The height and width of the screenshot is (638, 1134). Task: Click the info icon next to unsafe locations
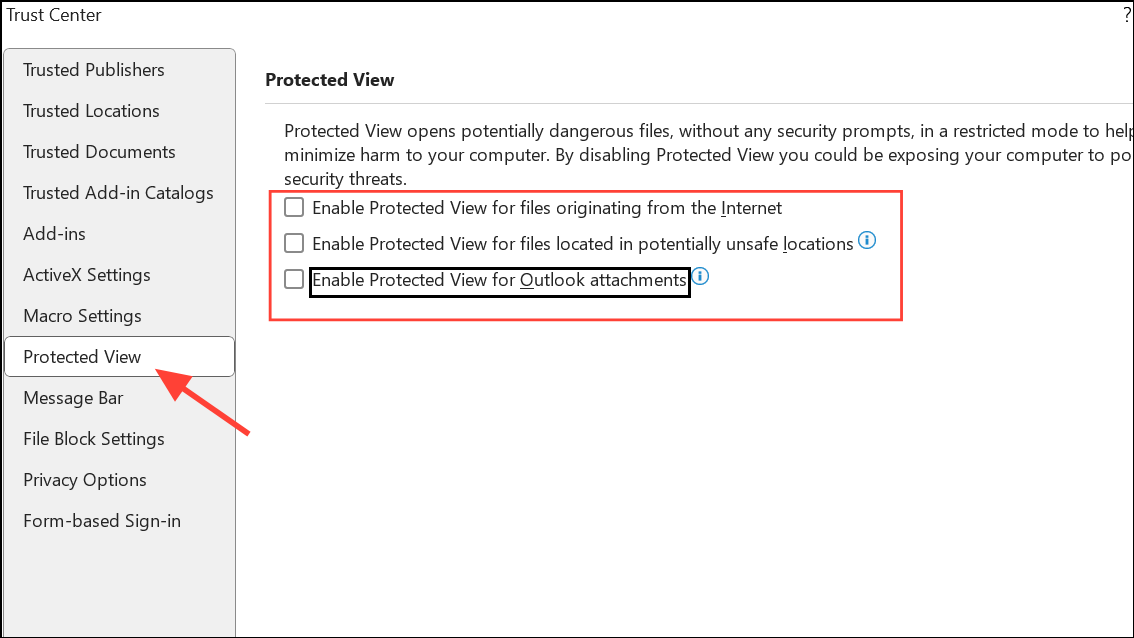coord(867,240)
